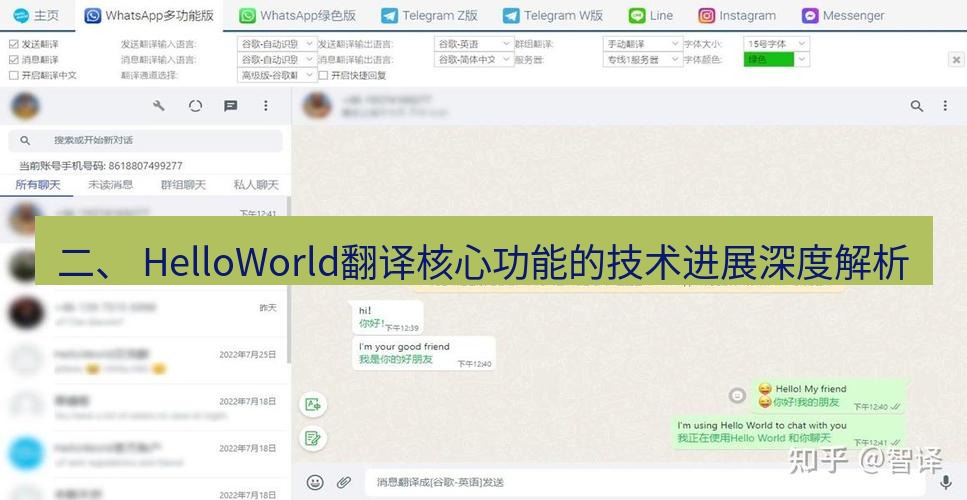The height and width of the screenshot is (500, 967).
Task: Enable the 开启快捷回复 checkbox
Action: pos(323,75)
